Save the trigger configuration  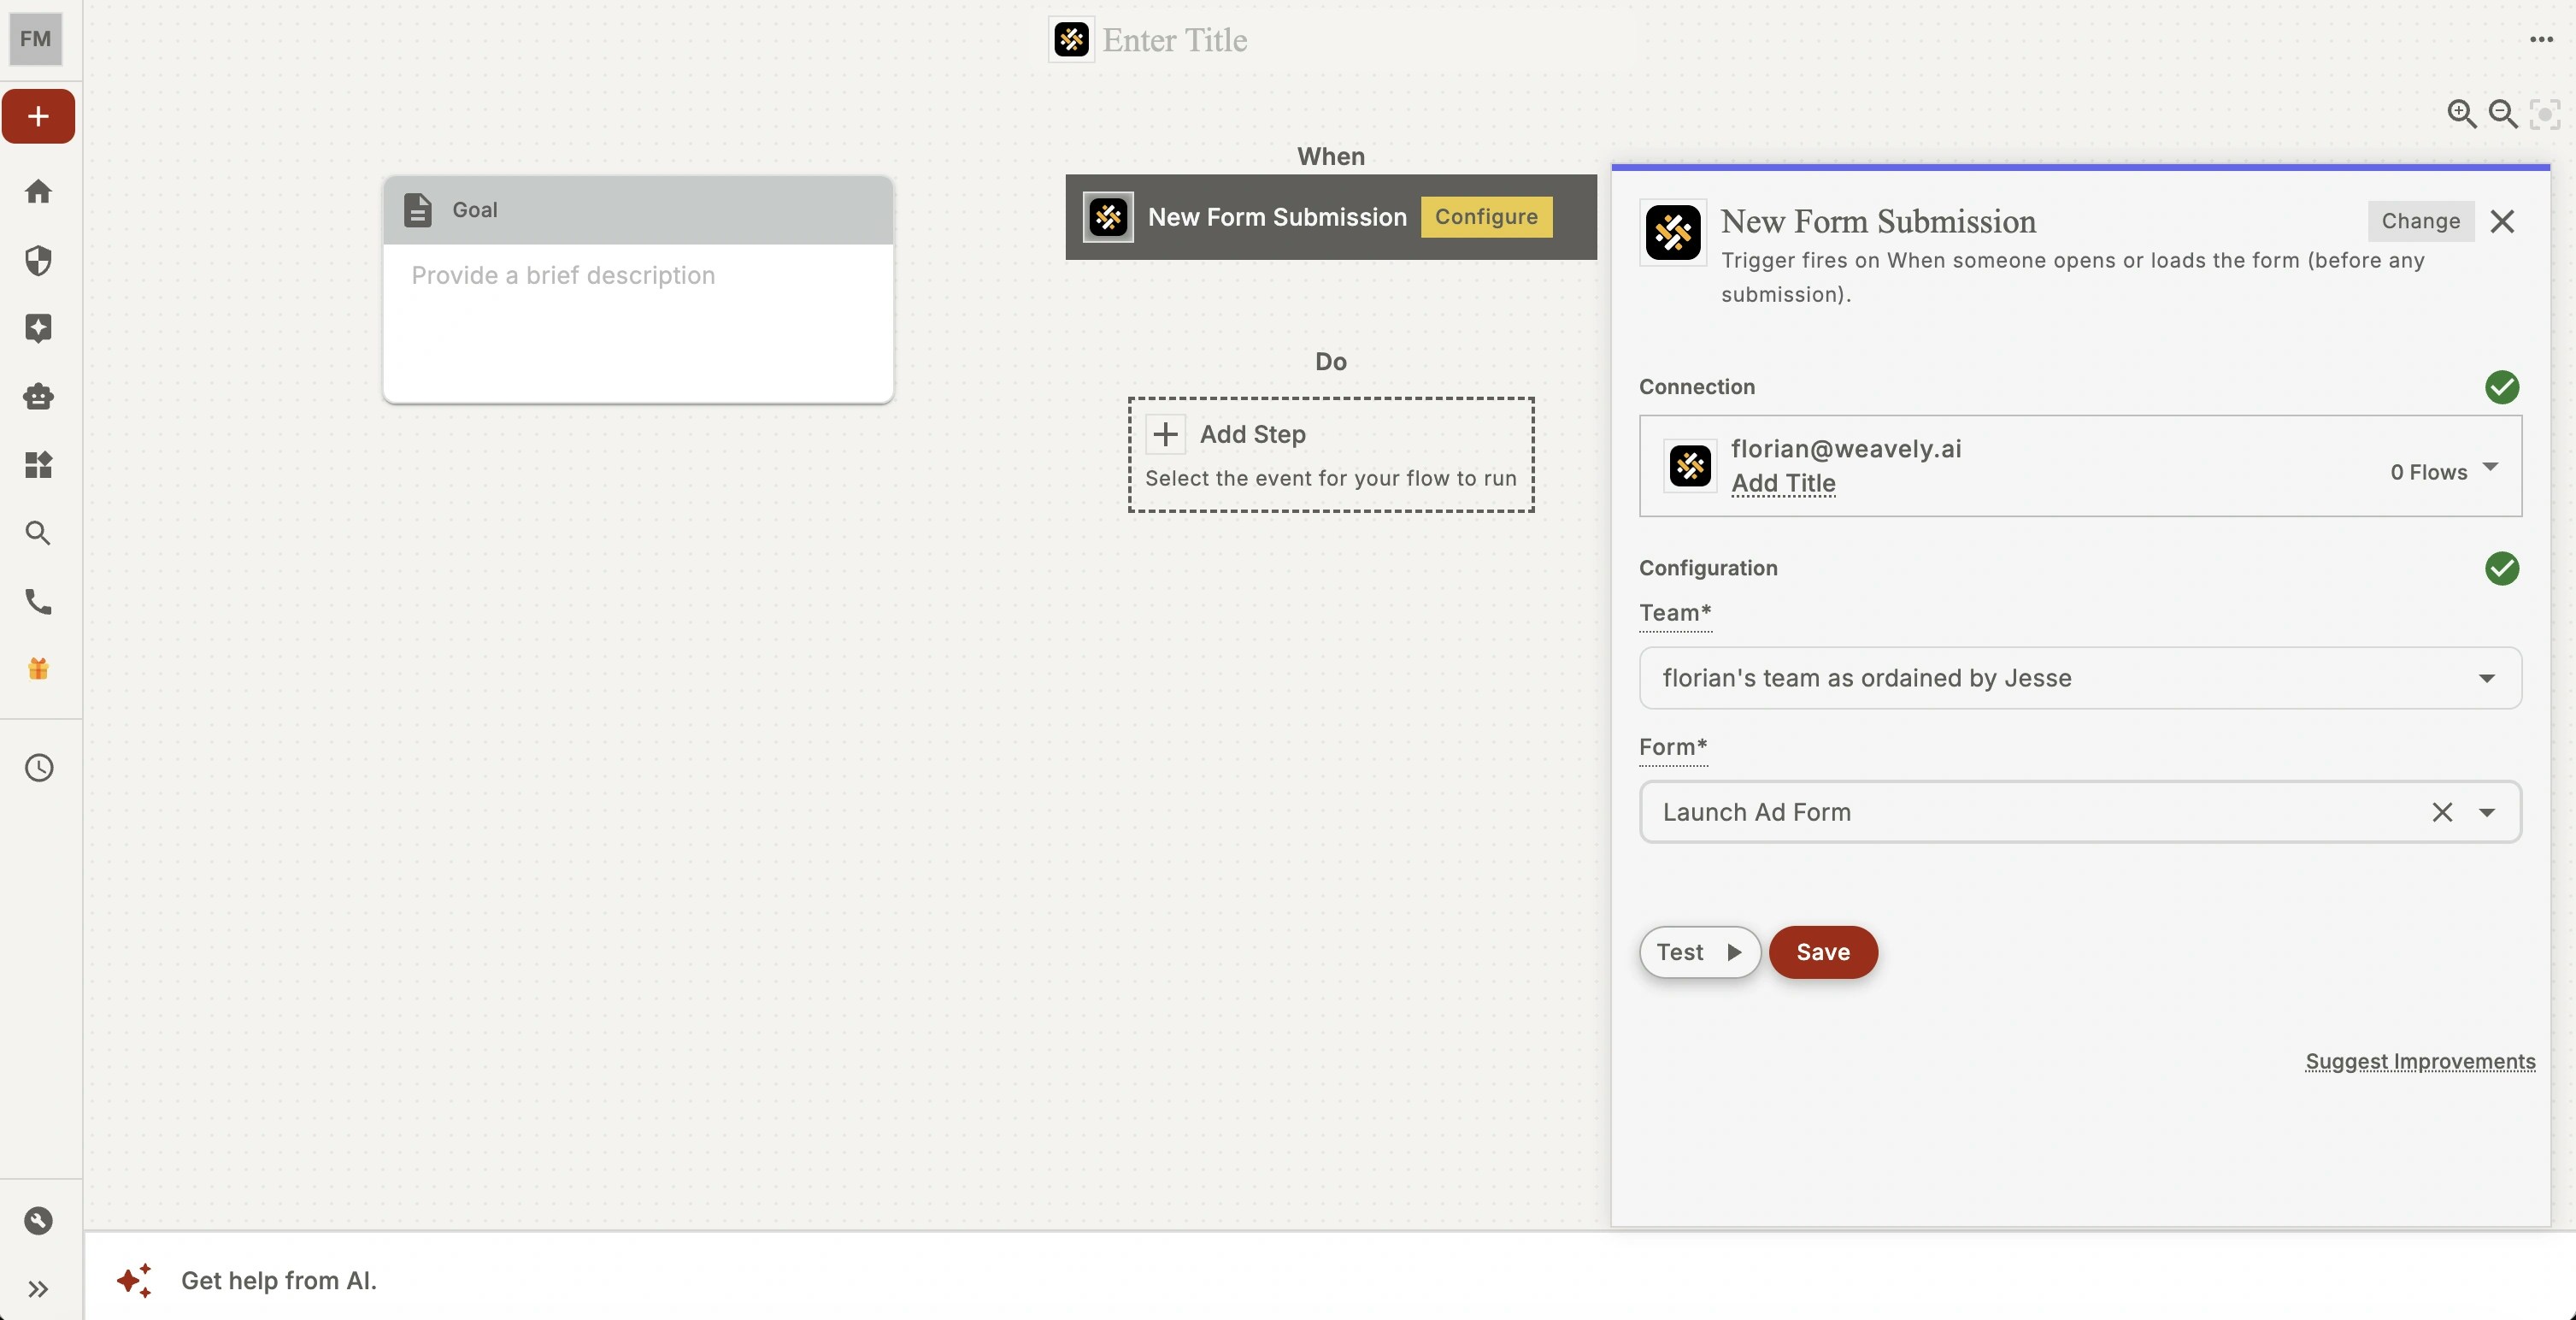coord(1823,952)
